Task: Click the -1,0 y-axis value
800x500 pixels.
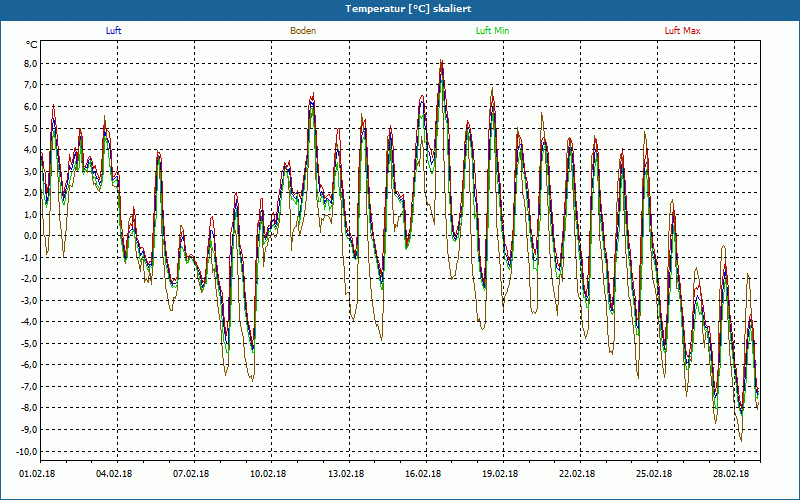Action: pyautogui.click(x=28, y=258)
